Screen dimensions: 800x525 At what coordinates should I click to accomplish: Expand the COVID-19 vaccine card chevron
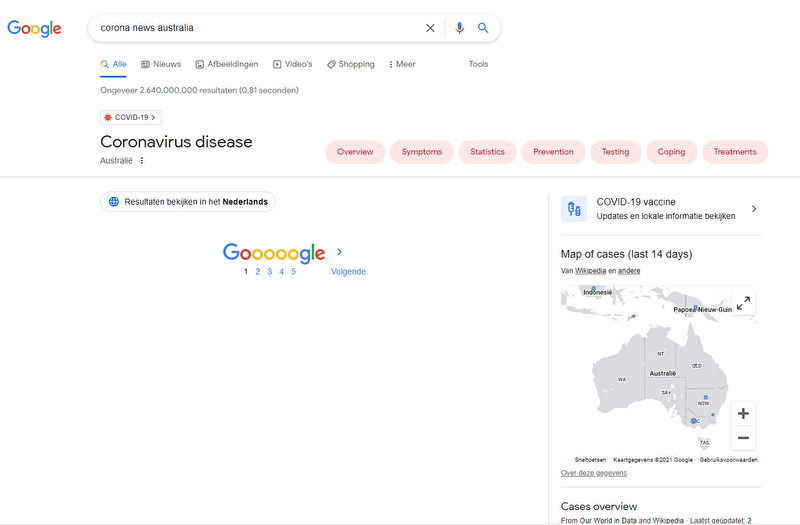click(x=754, y=209)
